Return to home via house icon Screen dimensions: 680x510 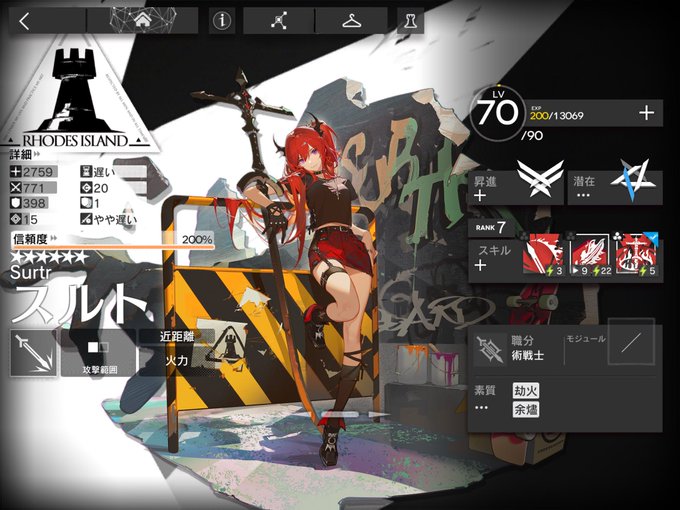pos(143,20)
